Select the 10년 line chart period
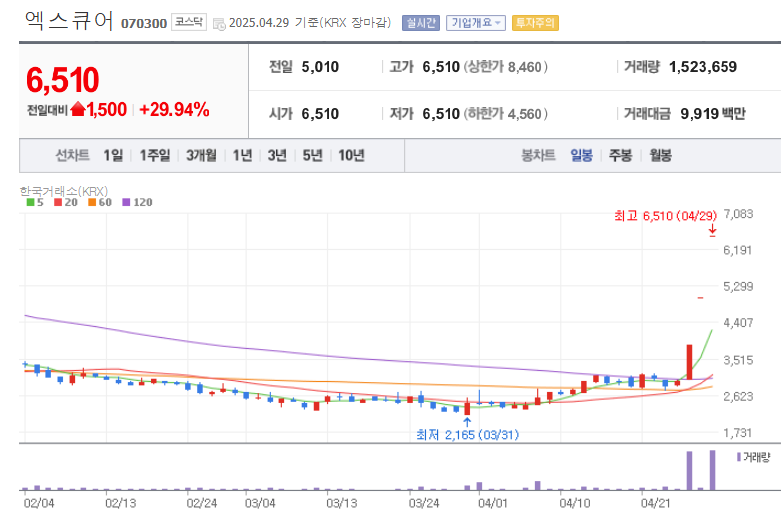The width and height of the screenshot is (781, 529). [x=351, y=155]
